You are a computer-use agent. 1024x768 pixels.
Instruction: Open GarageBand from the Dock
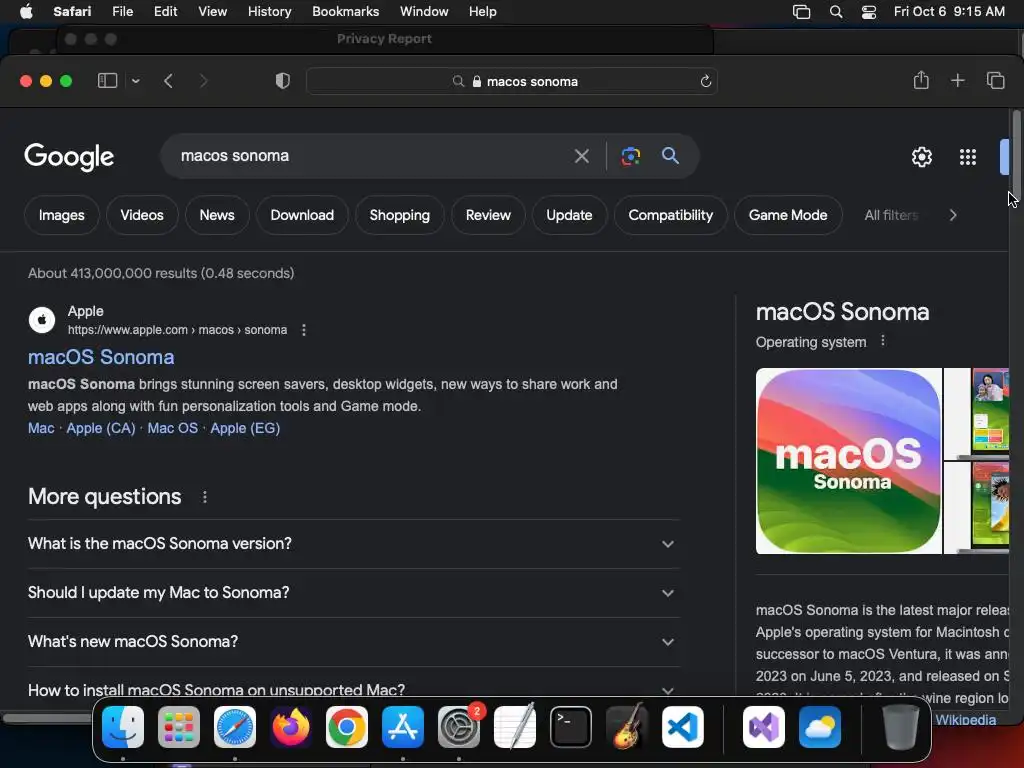[x=627, y=727]
